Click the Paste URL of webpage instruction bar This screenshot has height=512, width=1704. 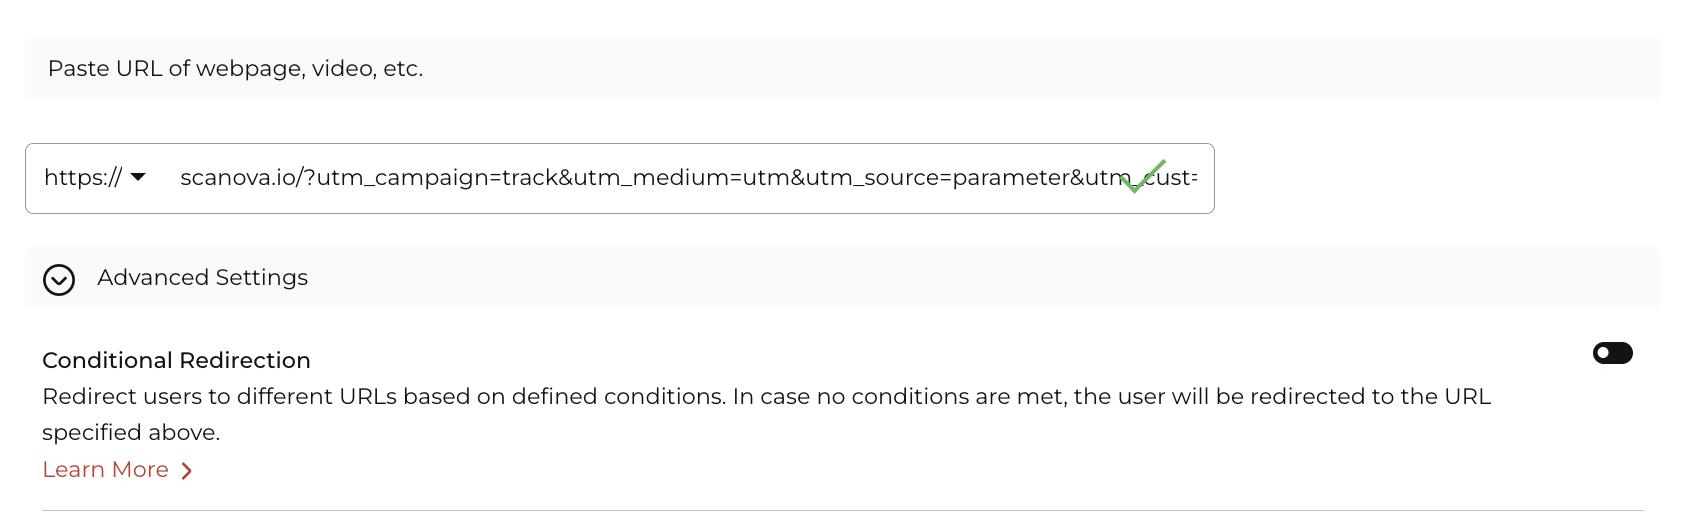point(842,68)
